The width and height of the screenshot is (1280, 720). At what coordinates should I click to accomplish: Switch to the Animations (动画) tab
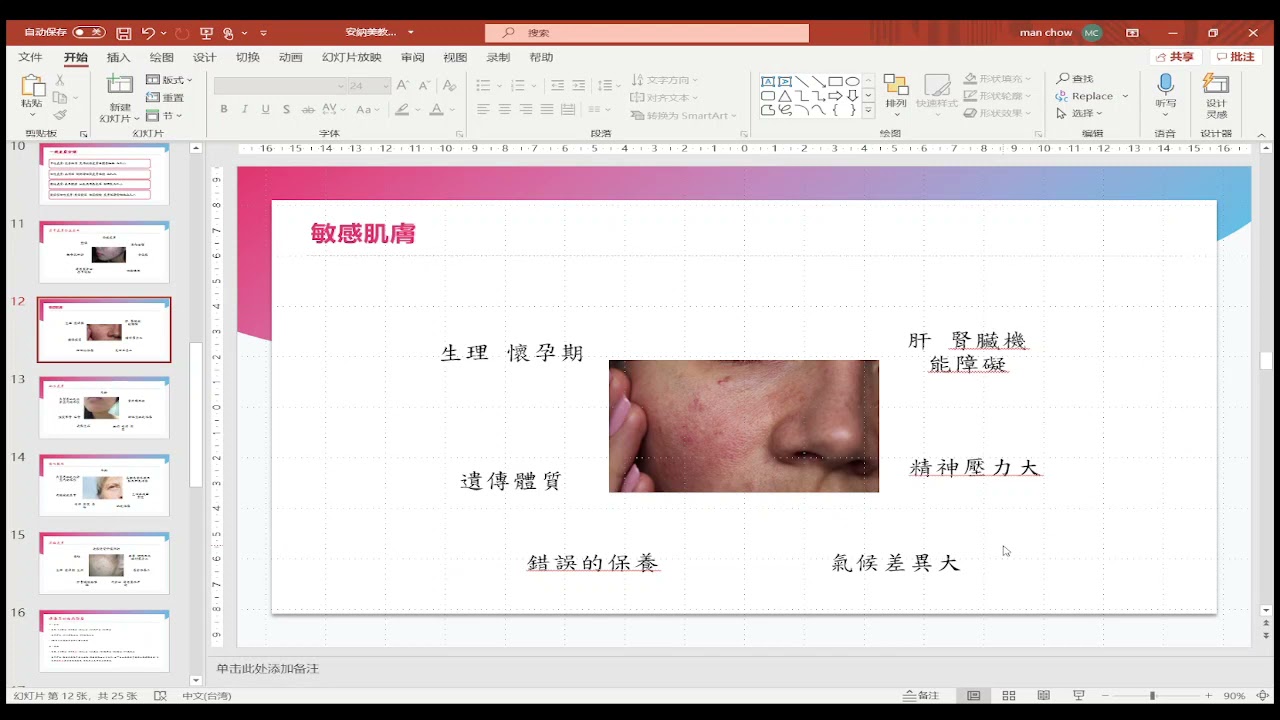[x=290, y=58]
